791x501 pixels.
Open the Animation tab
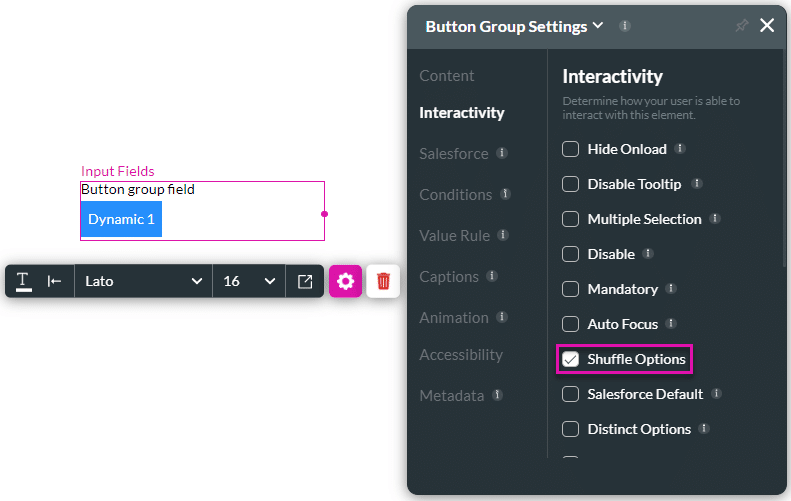(x=454, y=317)
